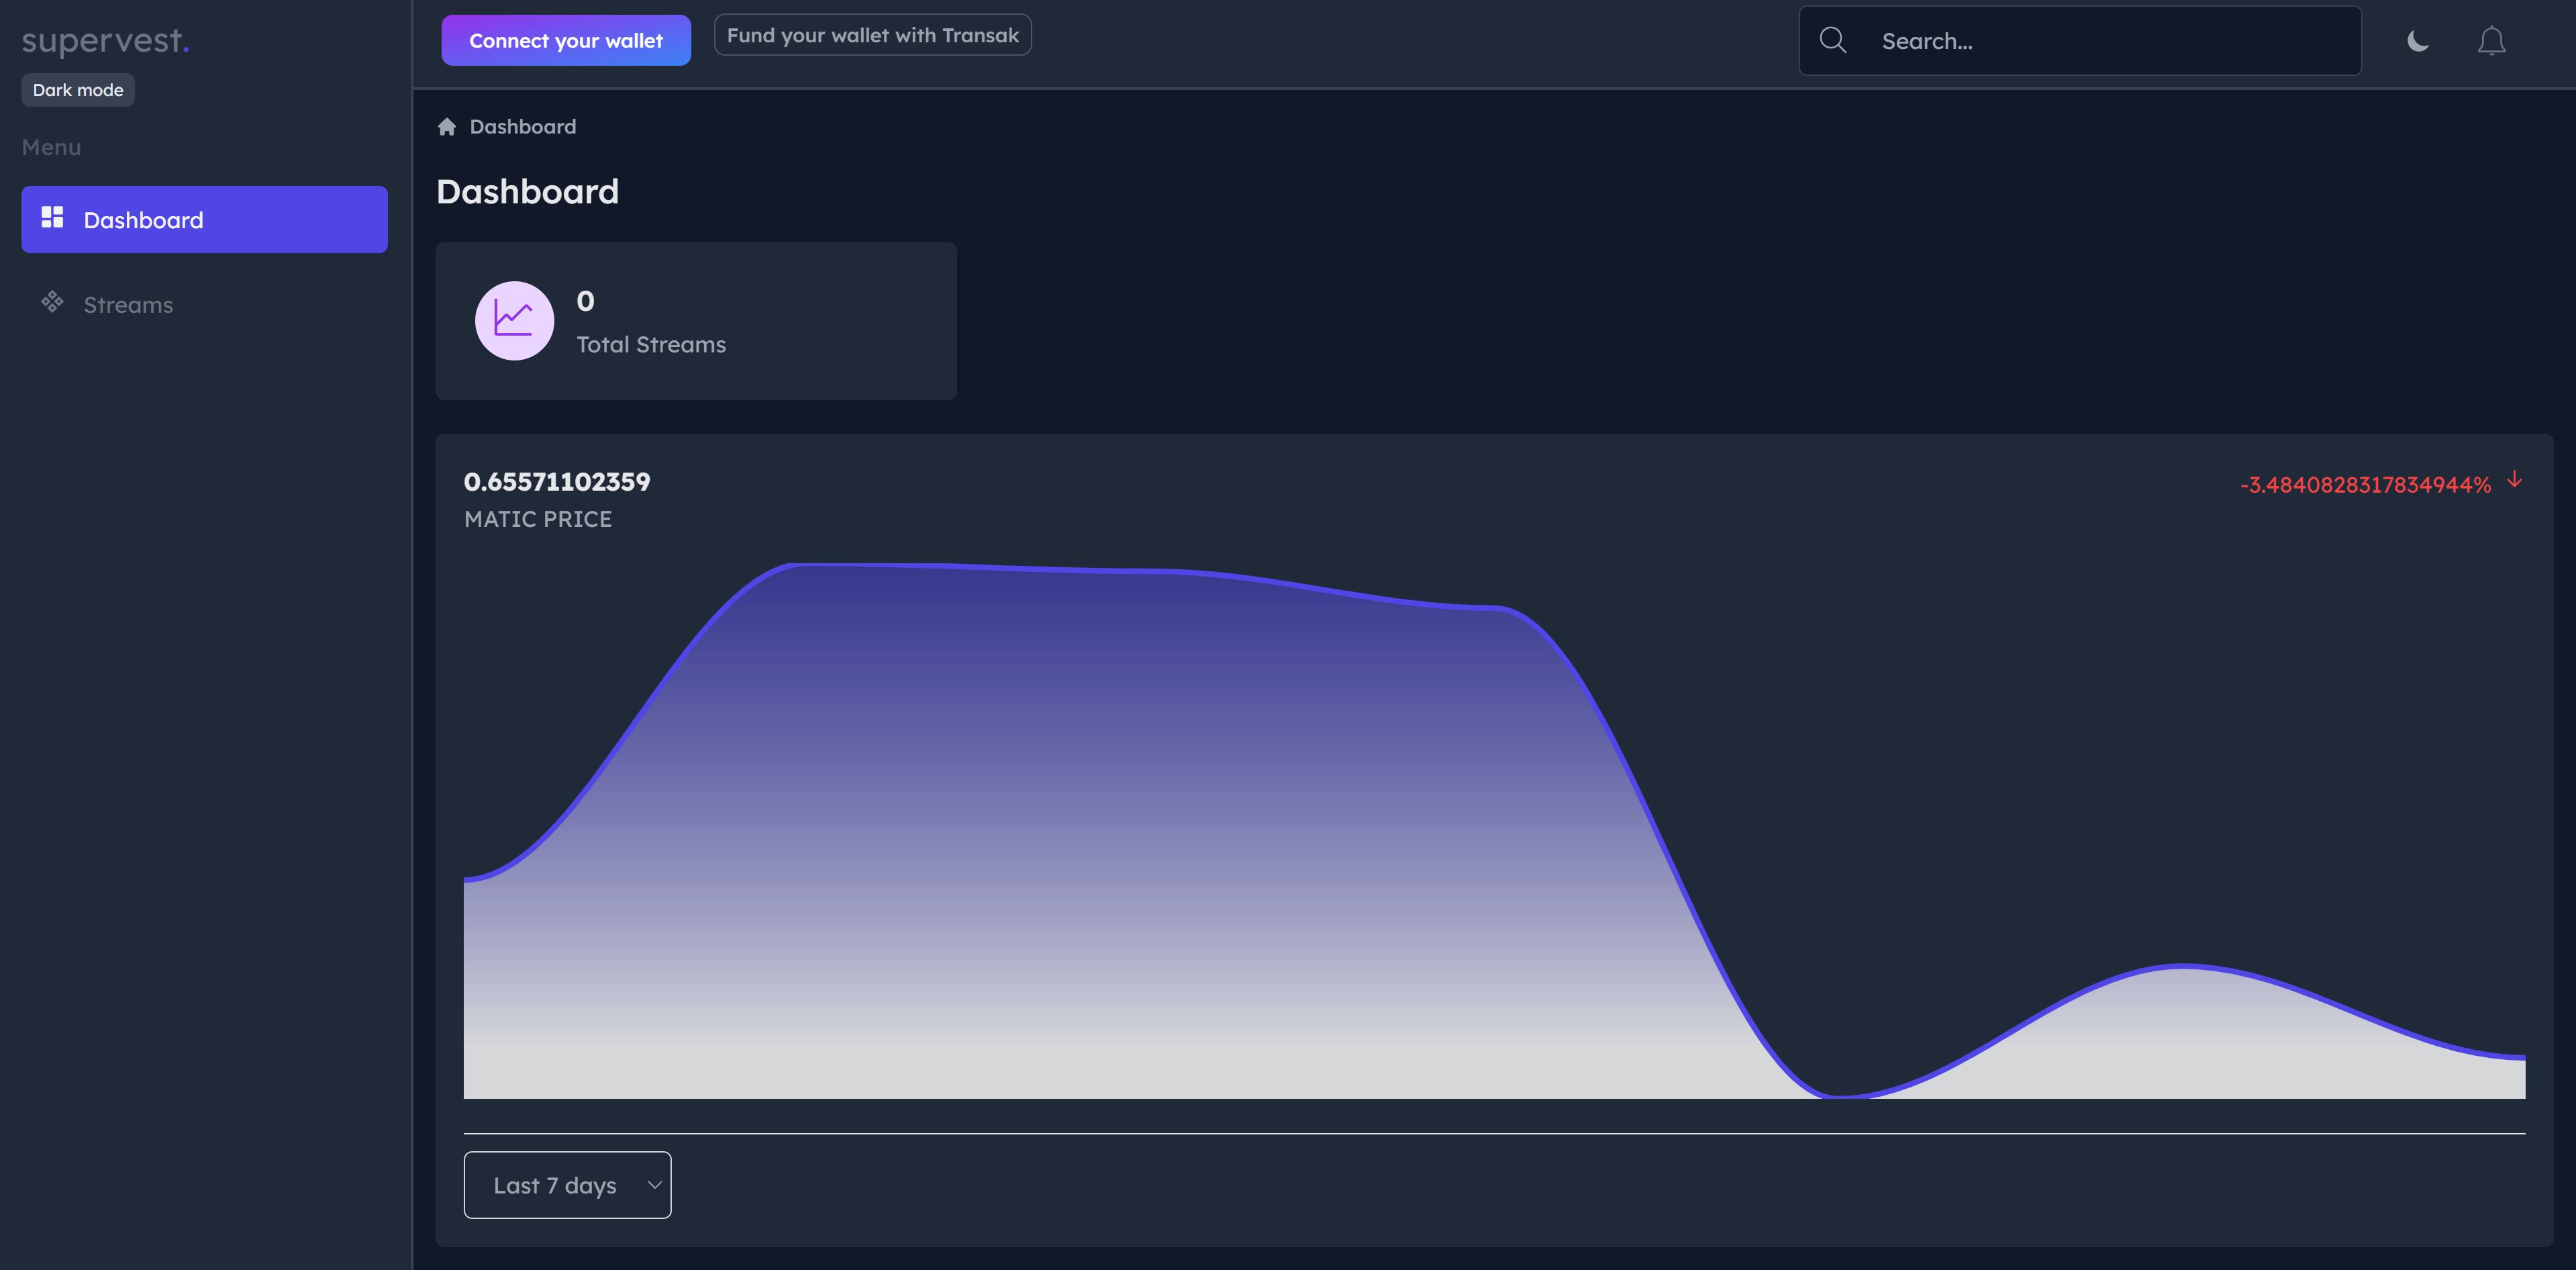2576x1270 pixels.
Task: Click the notifications bell icon
Action: (2491, 40)
